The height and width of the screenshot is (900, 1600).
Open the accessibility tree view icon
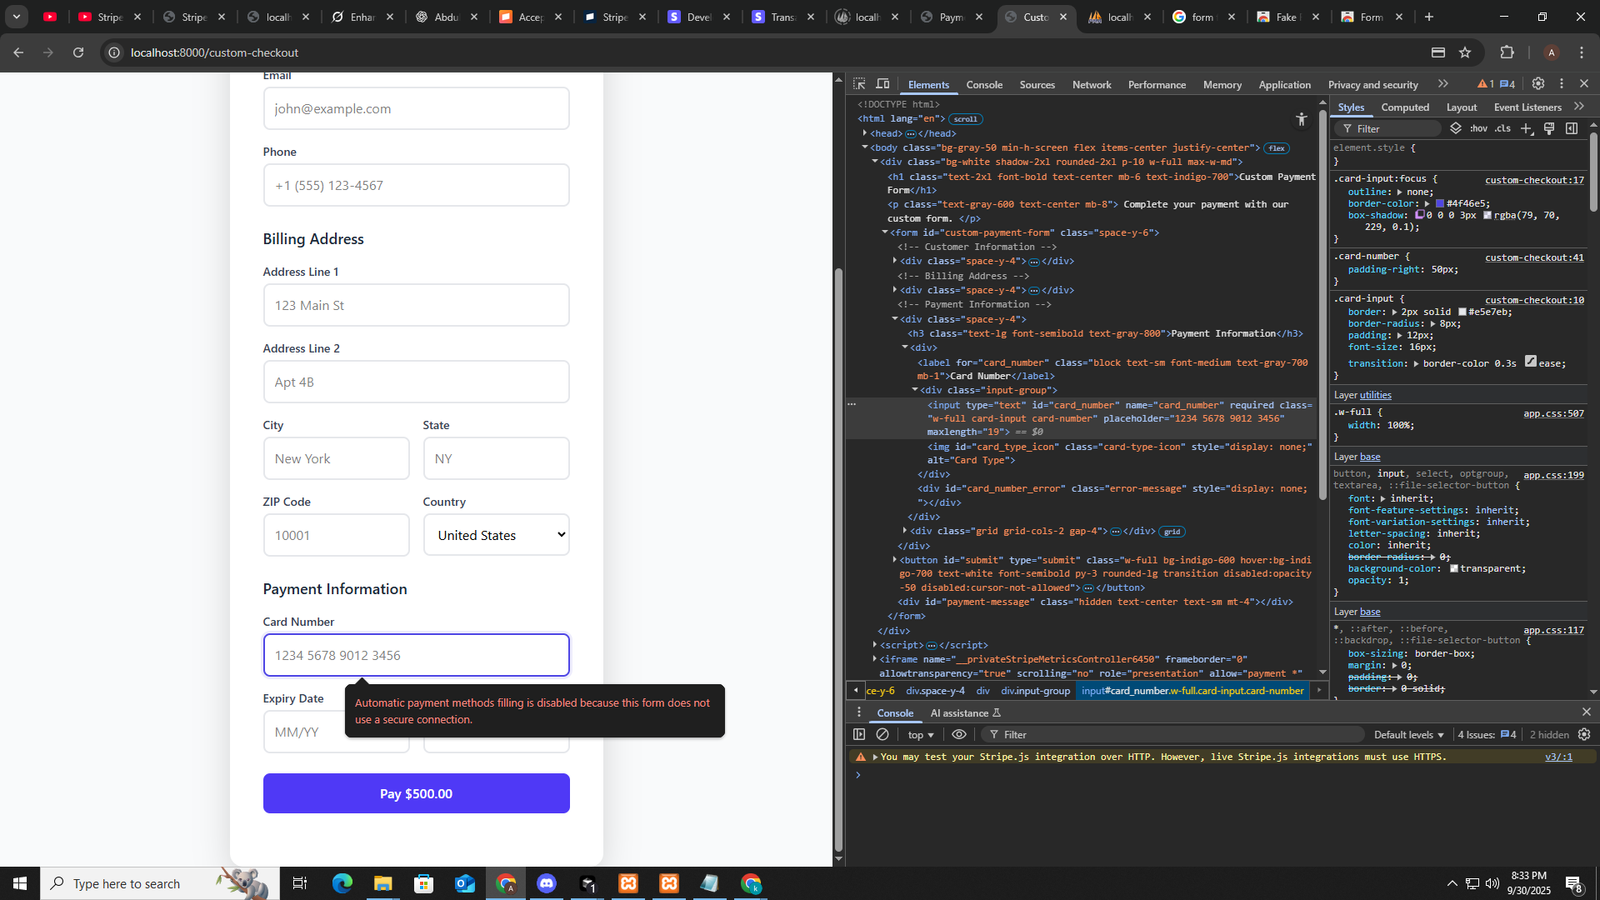point(1301,120)
